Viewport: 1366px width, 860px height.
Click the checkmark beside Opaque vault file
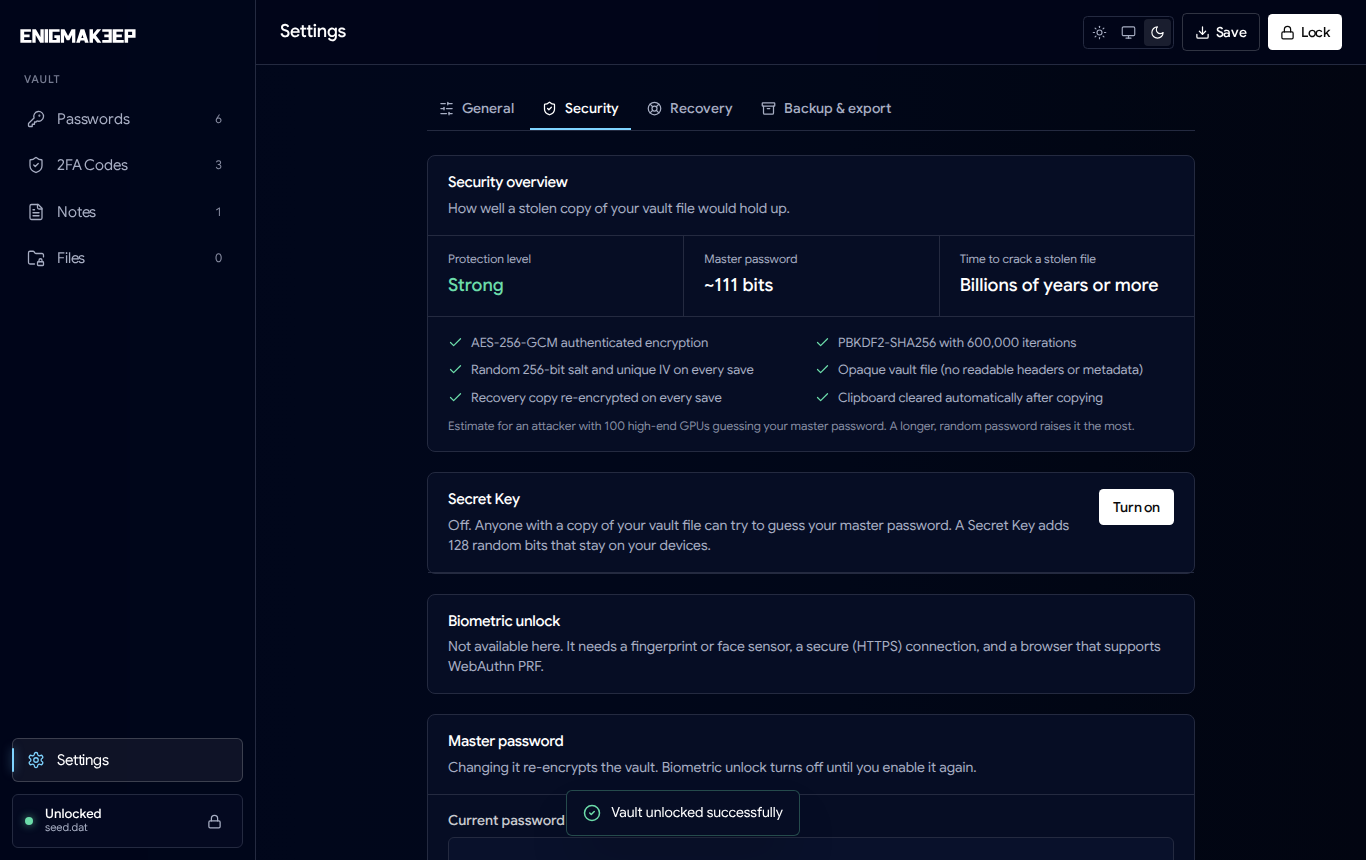click(823, 370)
